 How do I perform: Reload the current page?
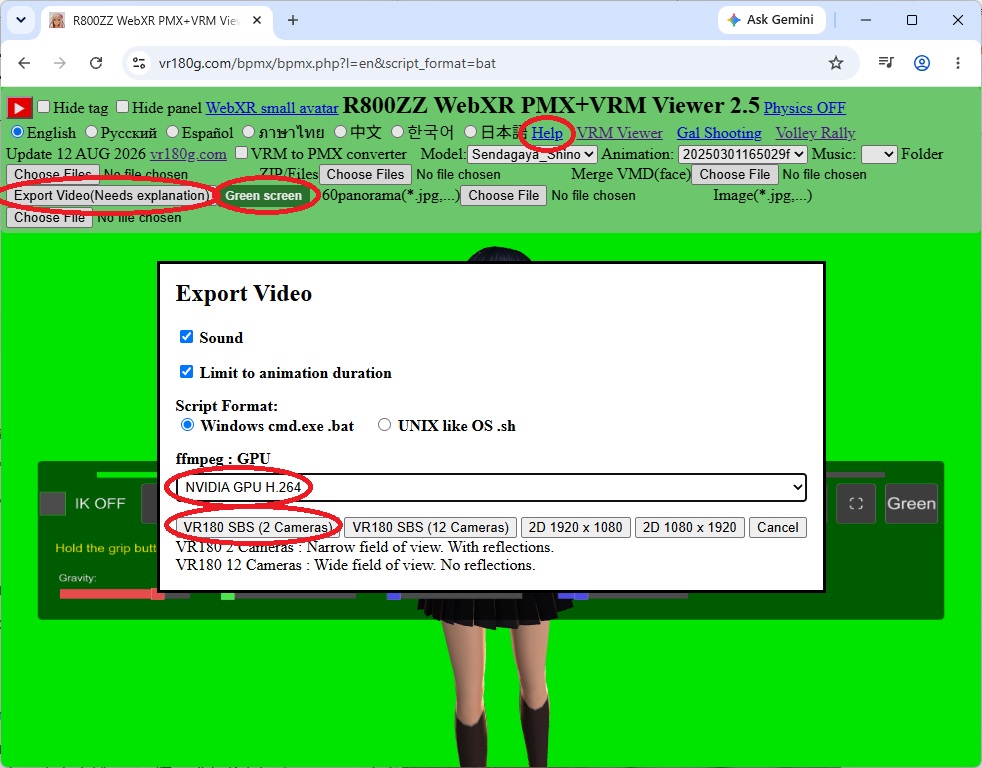point(96,63)
